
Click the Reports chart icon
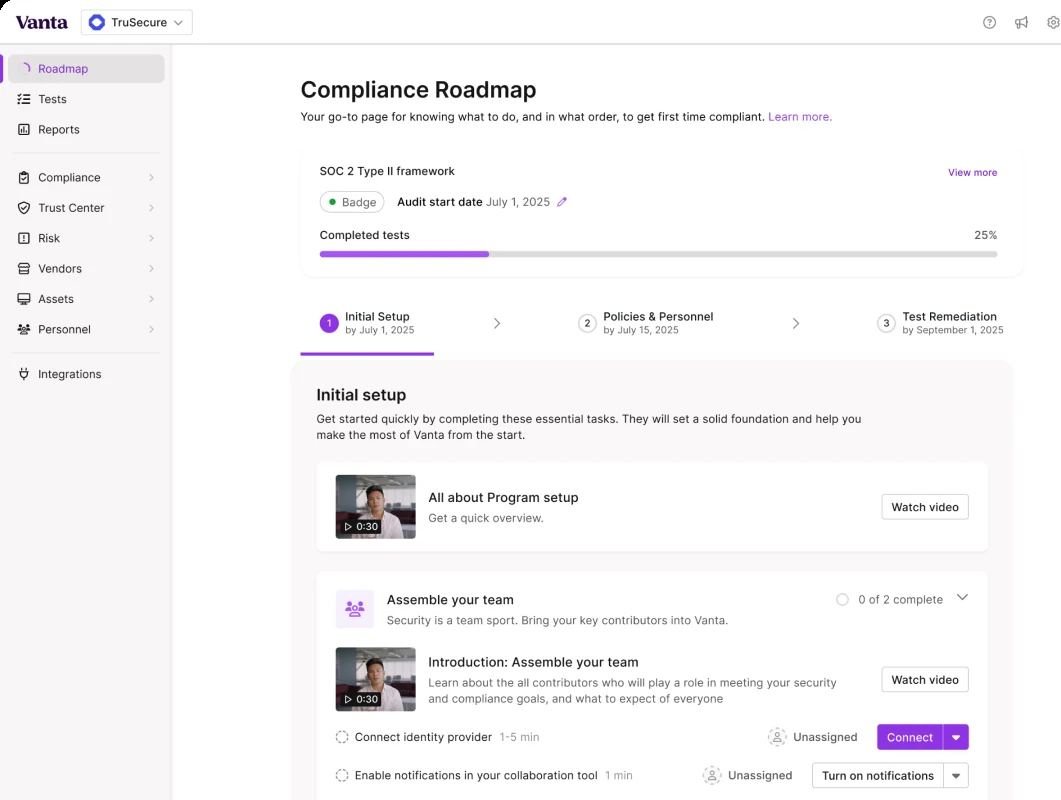[24, 129]
